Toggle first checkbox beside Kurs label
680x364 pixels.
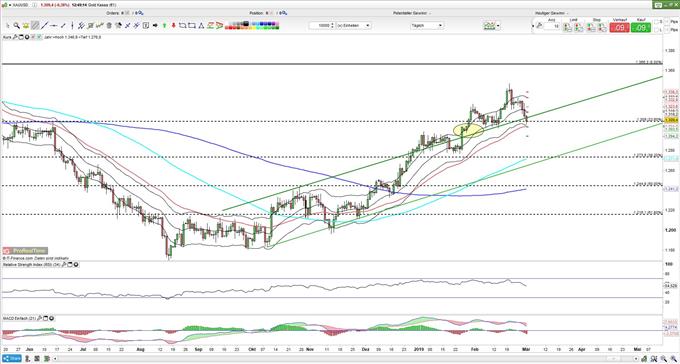[33, 37]
